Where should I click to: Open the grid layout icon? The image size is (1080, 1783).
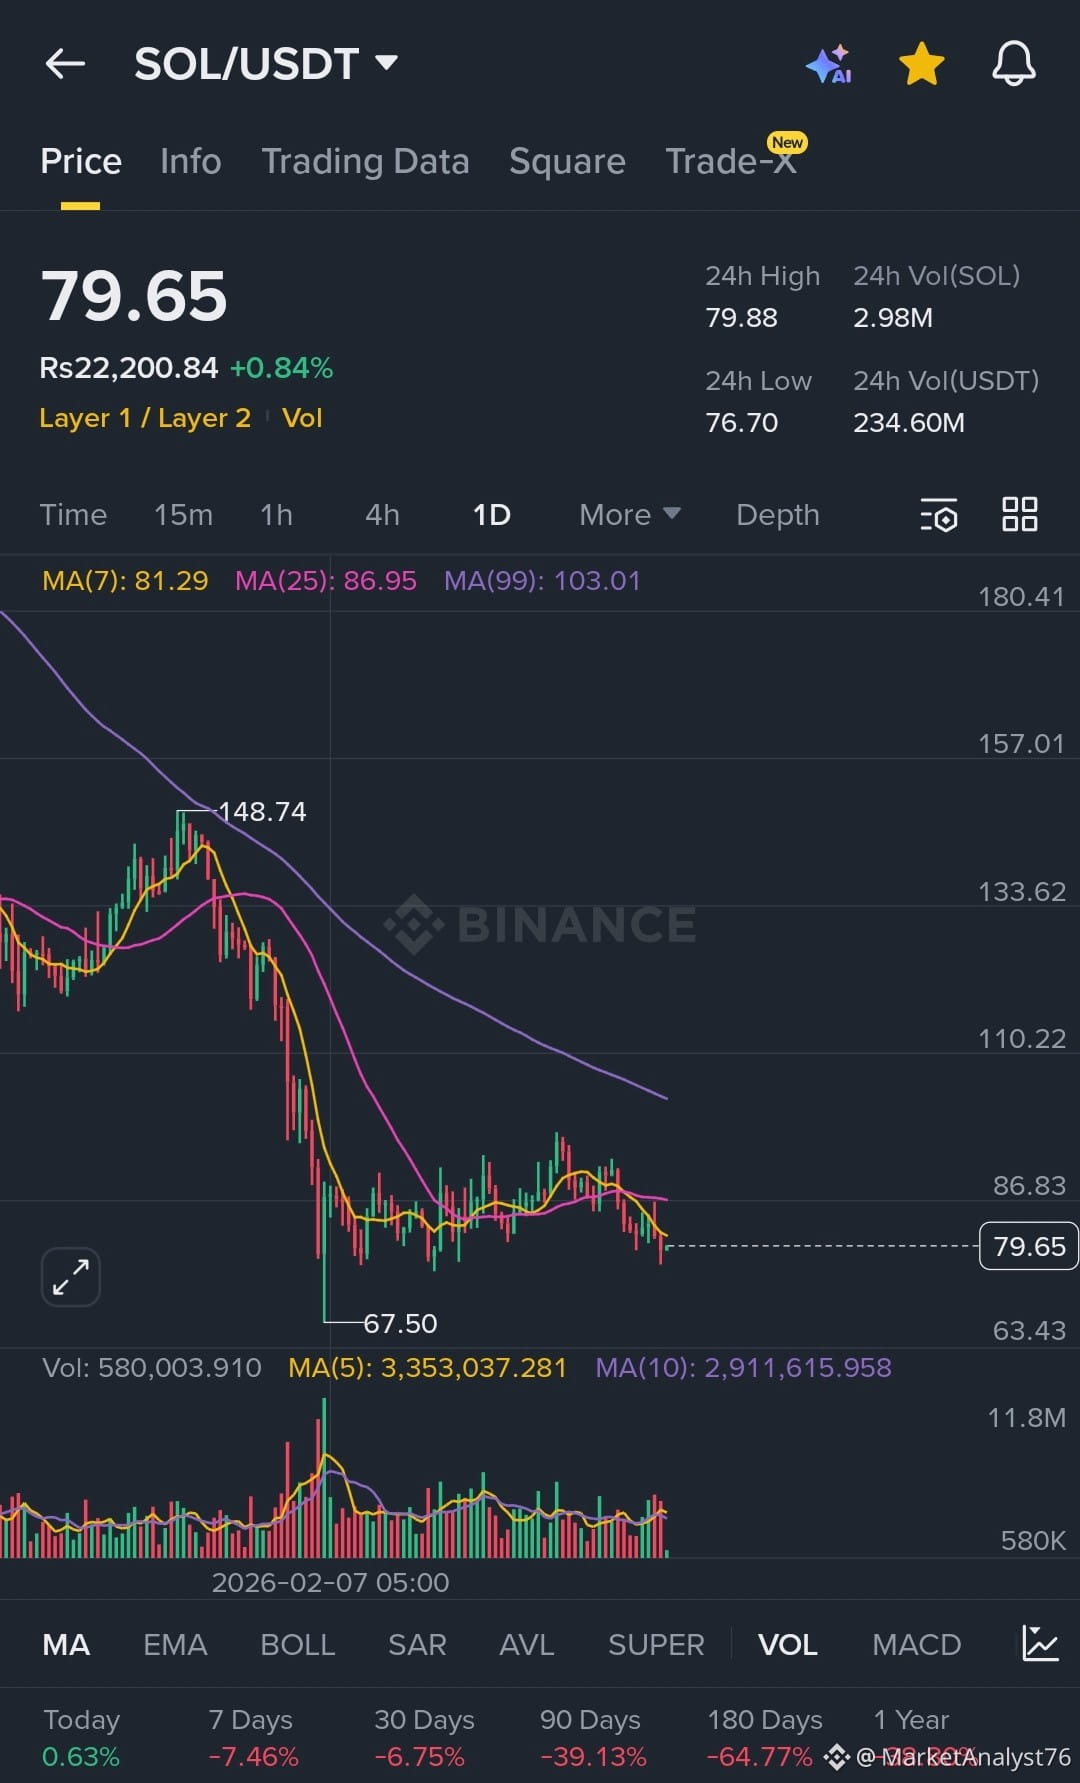(1020, 514)
